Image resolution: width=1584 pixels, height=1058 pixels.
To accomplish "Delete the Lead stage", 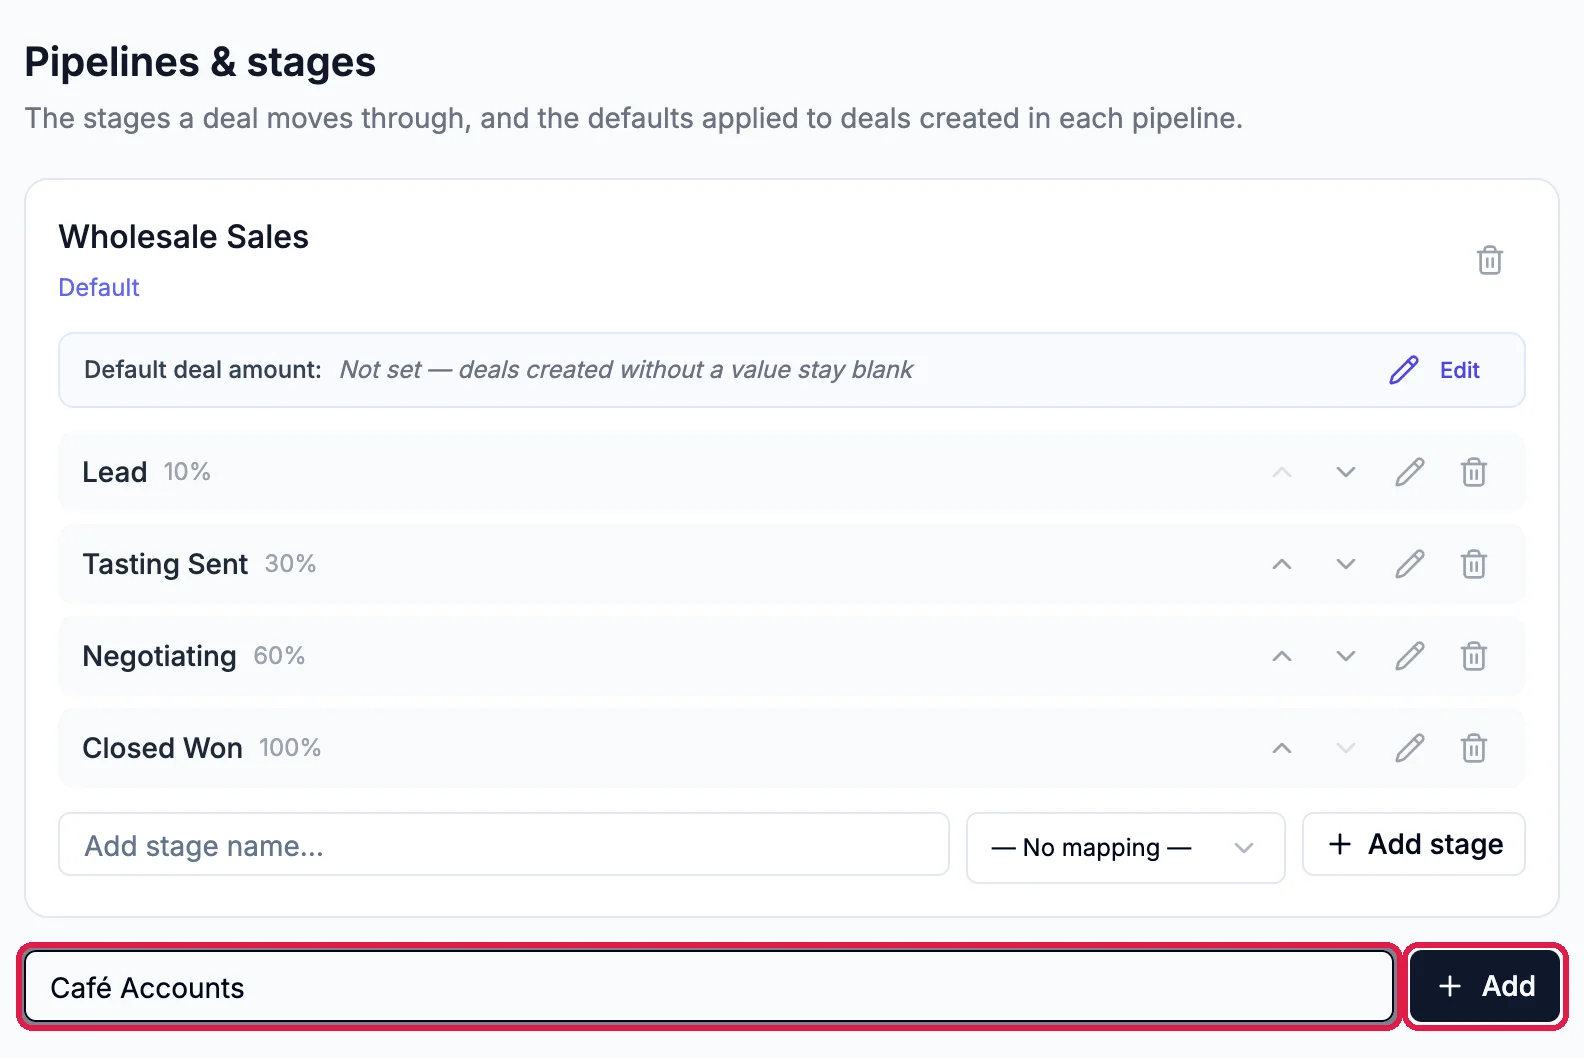I will (x=1474, y=472).
